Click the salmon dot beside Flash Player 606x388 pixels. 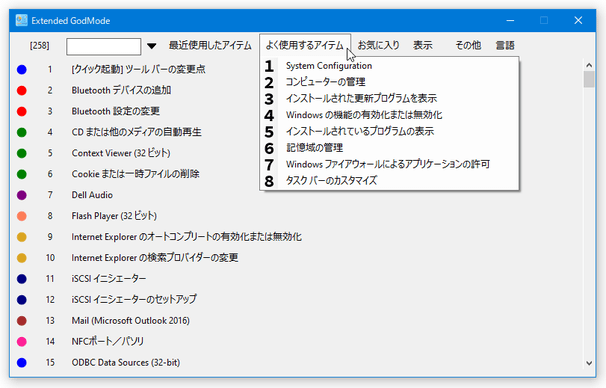point(22,216)
